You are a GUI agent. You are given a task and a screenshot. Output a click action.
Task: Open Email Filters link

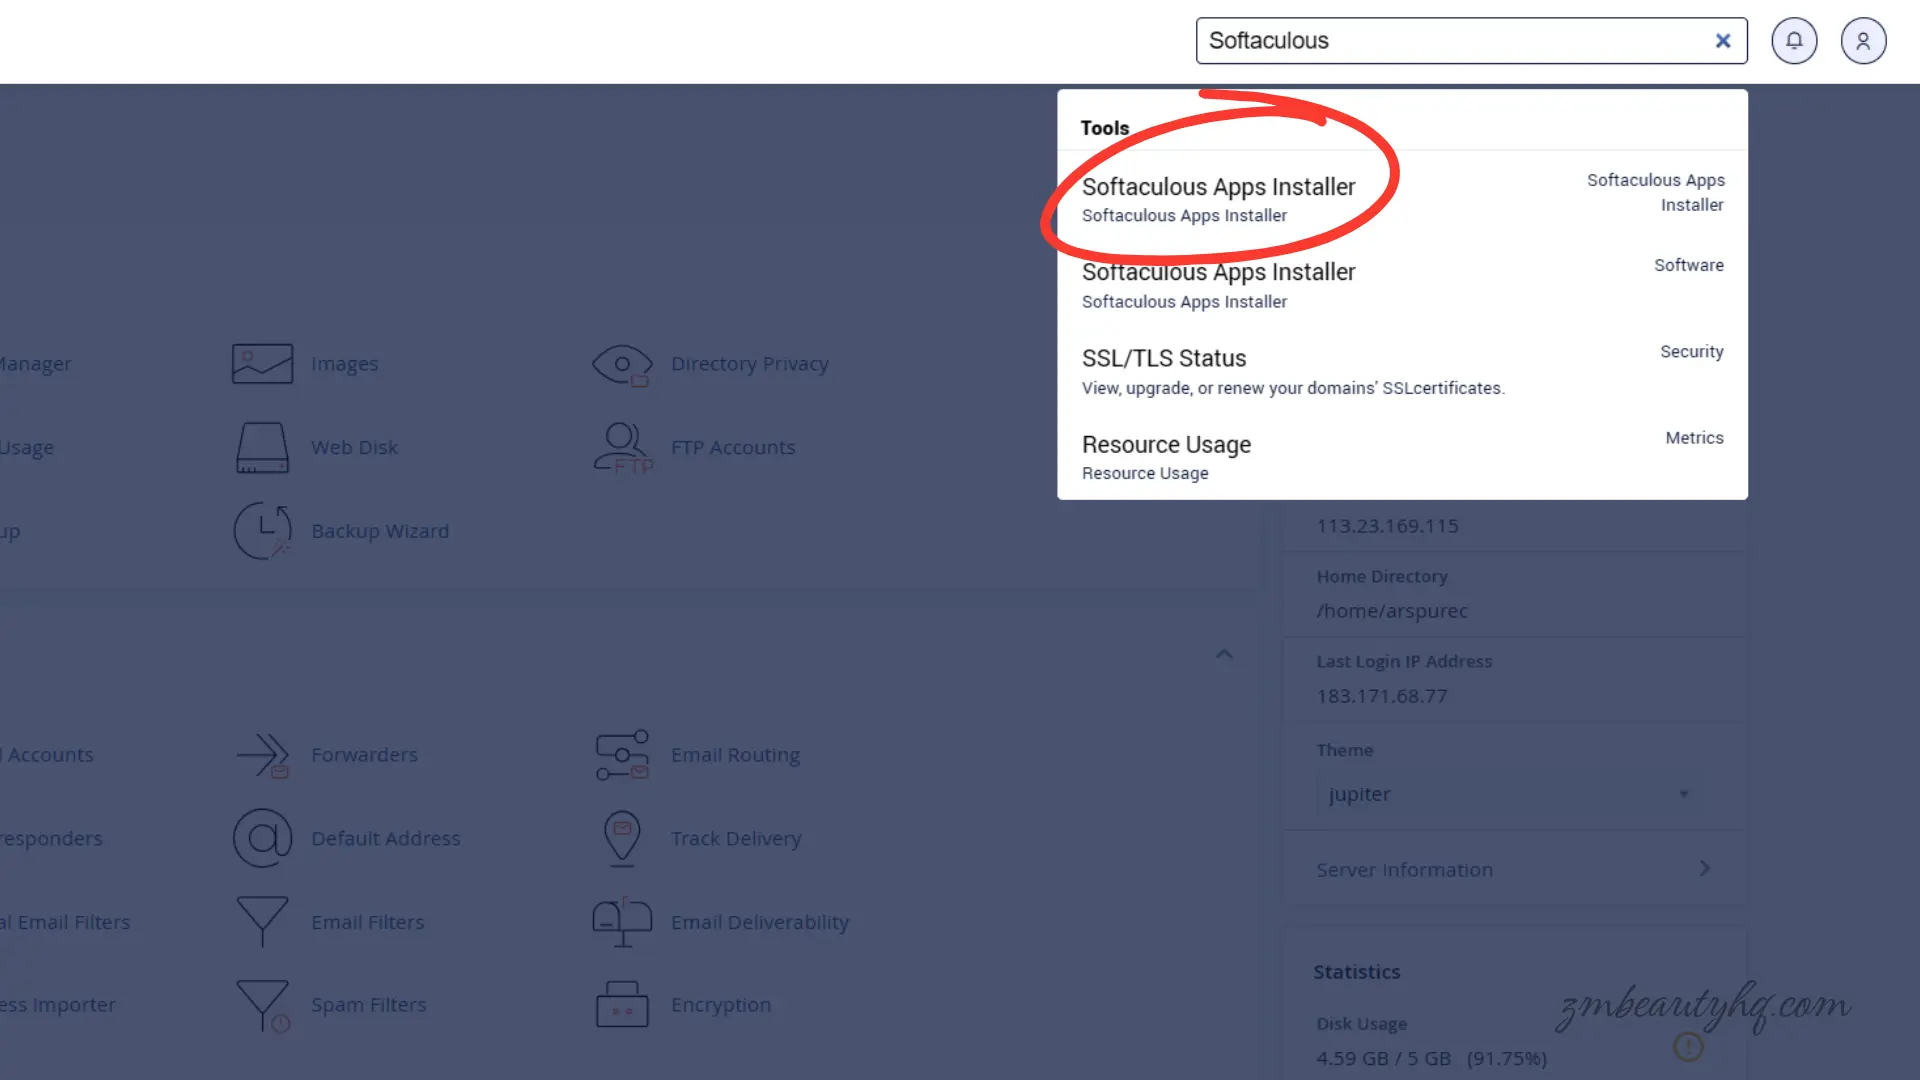tap(367, 922)
